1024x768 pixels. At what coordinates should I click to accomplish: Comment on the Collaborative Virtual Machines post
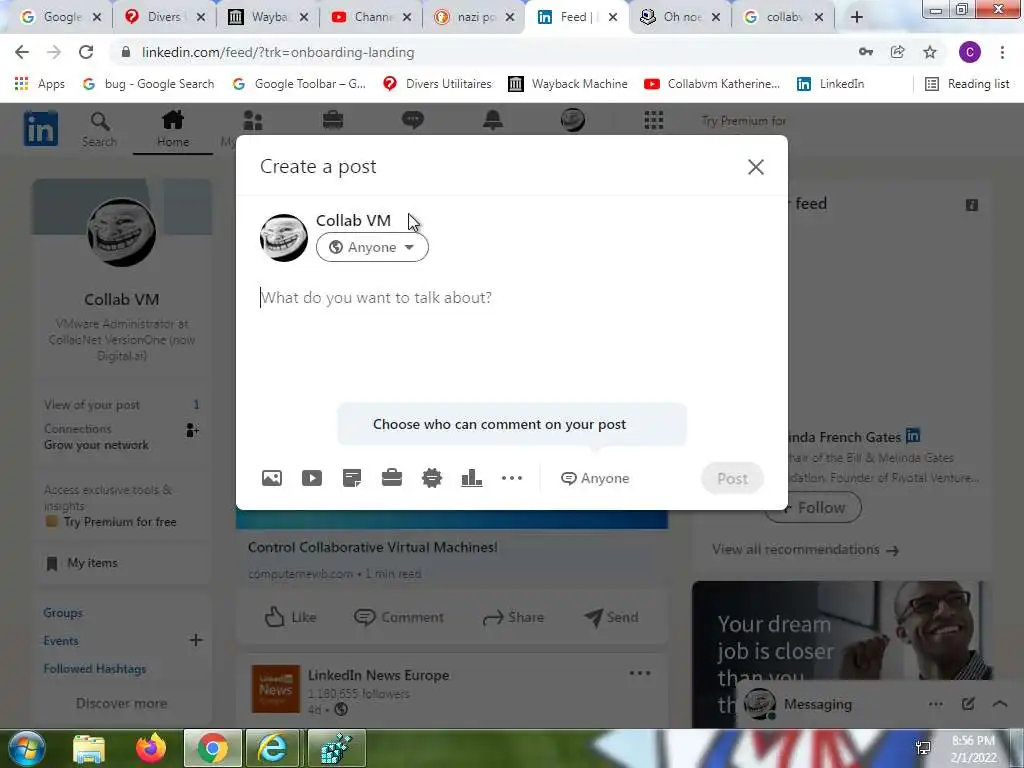398,617
